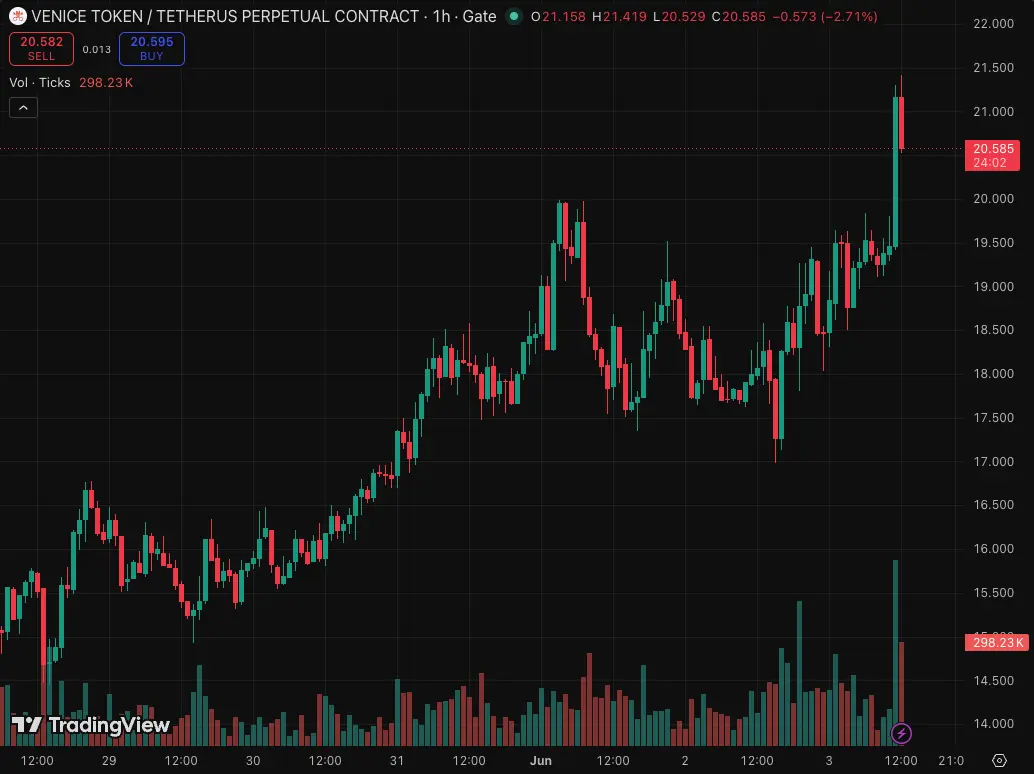Click the red SELL 20.582 button
The height and width of the screenshot is (774, 1034).
click(x=42, y=49)
